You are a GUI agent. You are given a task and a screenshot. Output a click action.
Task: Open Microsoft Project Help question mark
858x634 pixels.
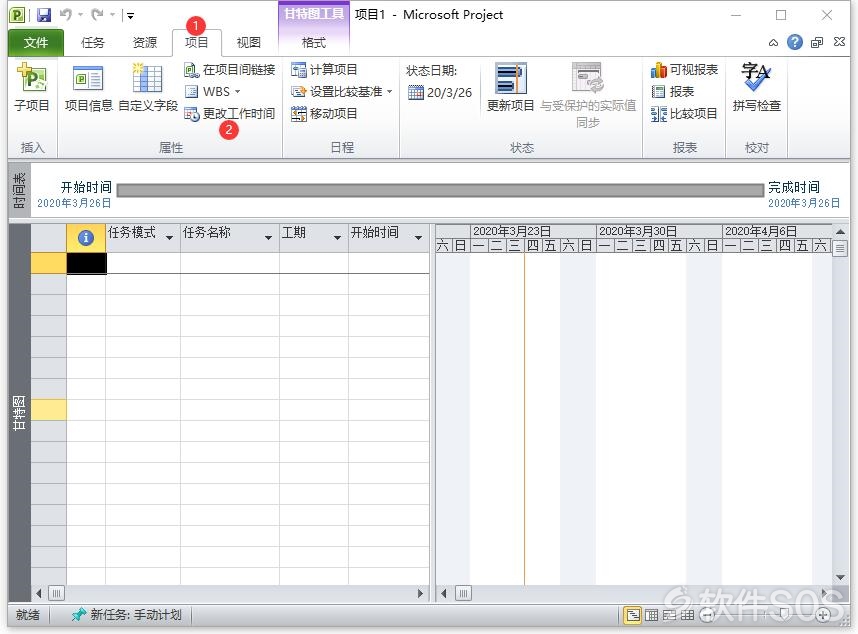point(795,42)
